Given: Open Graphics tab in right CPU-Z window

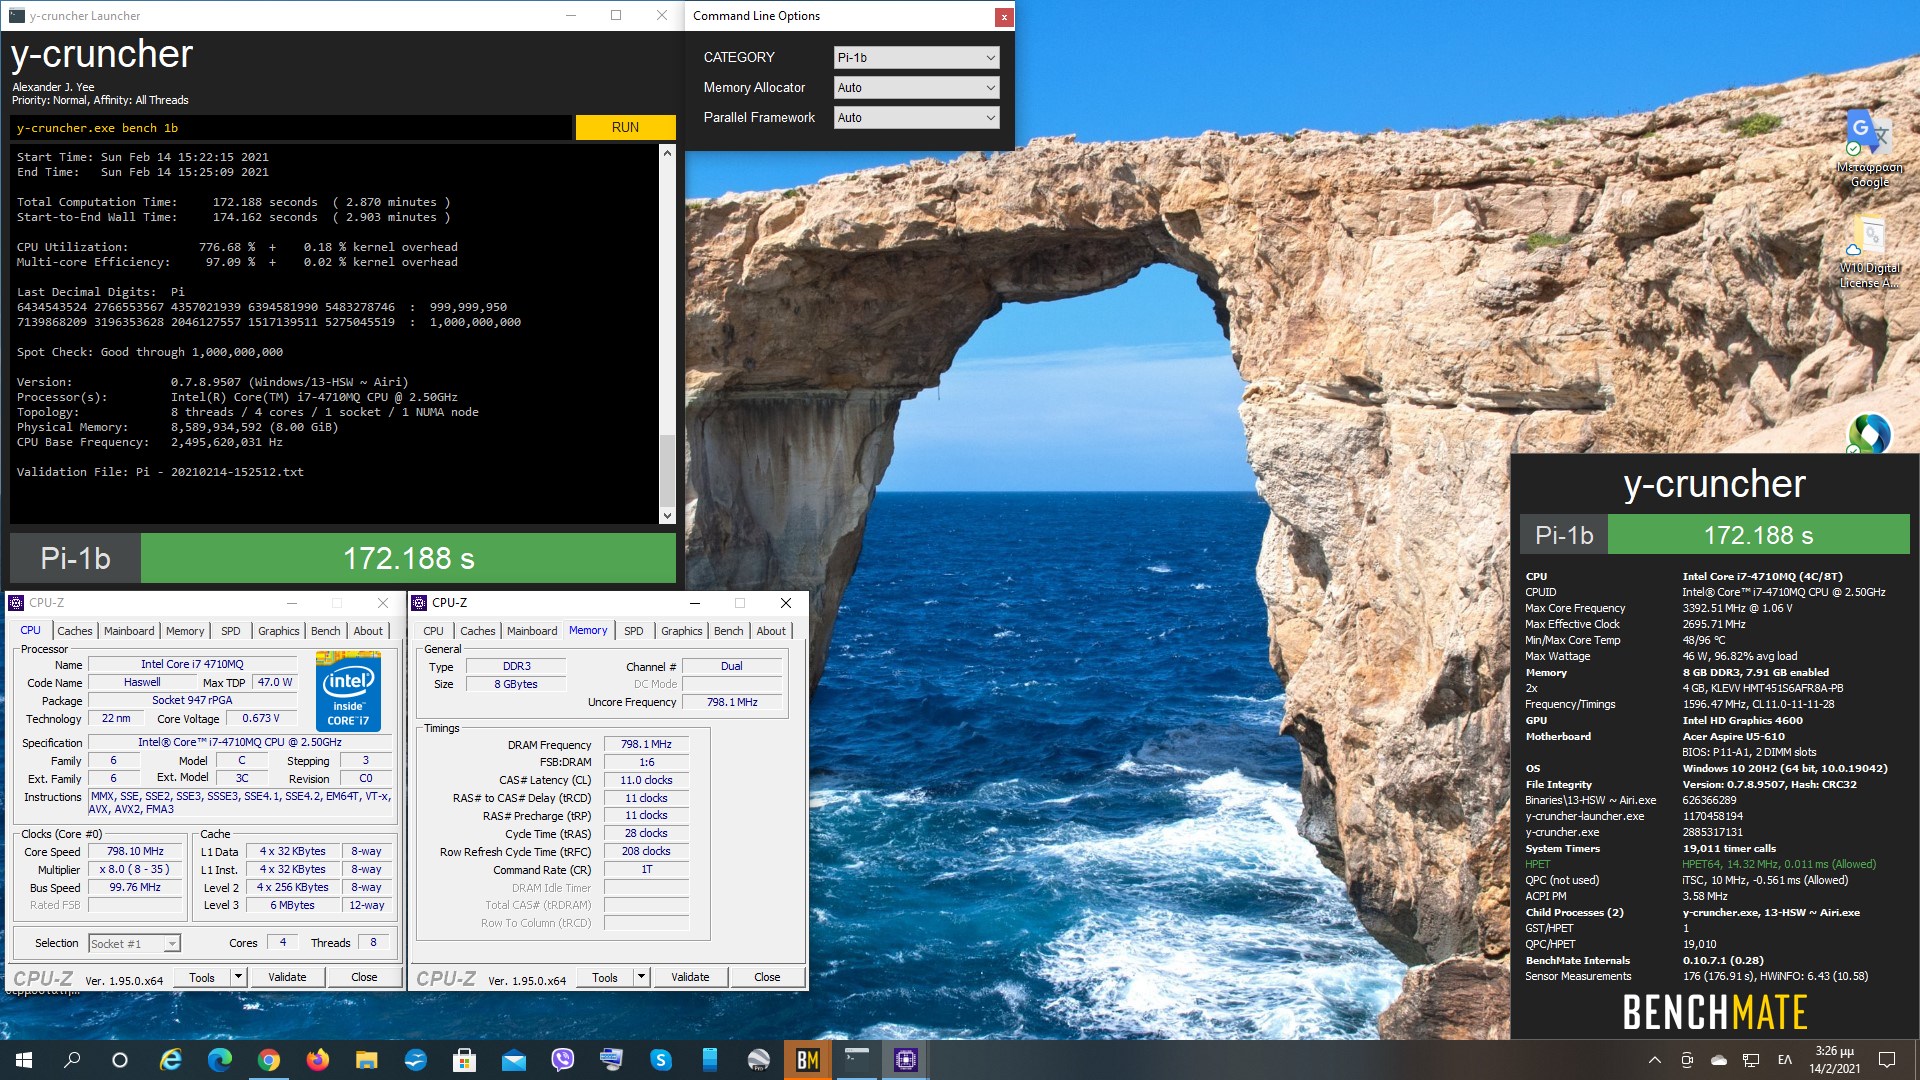Looking at the screenshot, I should click(x=681, y=631).
